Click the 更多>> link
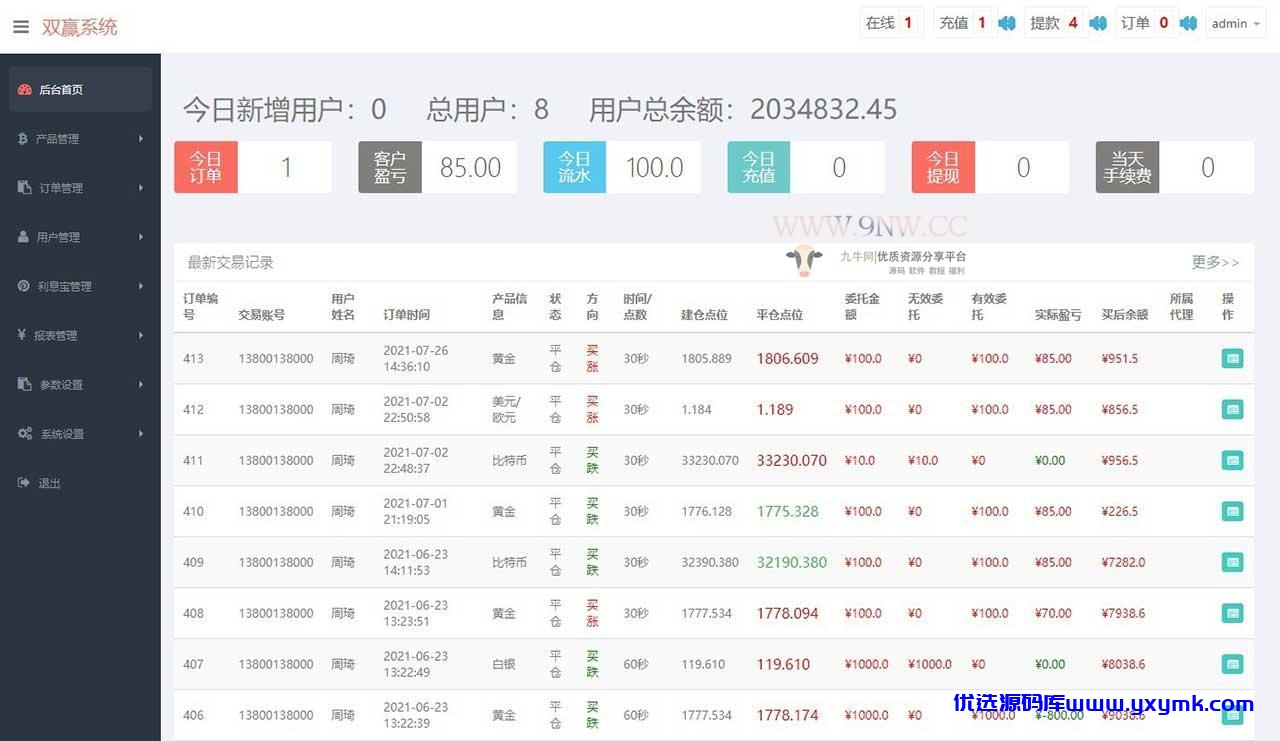The width and height of the screenshot is (1280, 741). tap(1215, 262)
